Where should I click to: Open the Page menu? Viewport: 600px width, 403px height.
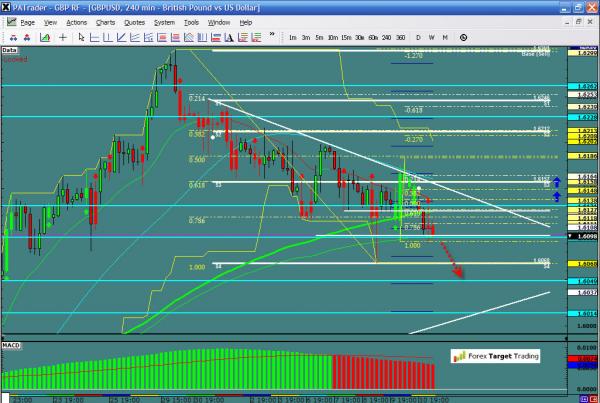coord(28,23)
